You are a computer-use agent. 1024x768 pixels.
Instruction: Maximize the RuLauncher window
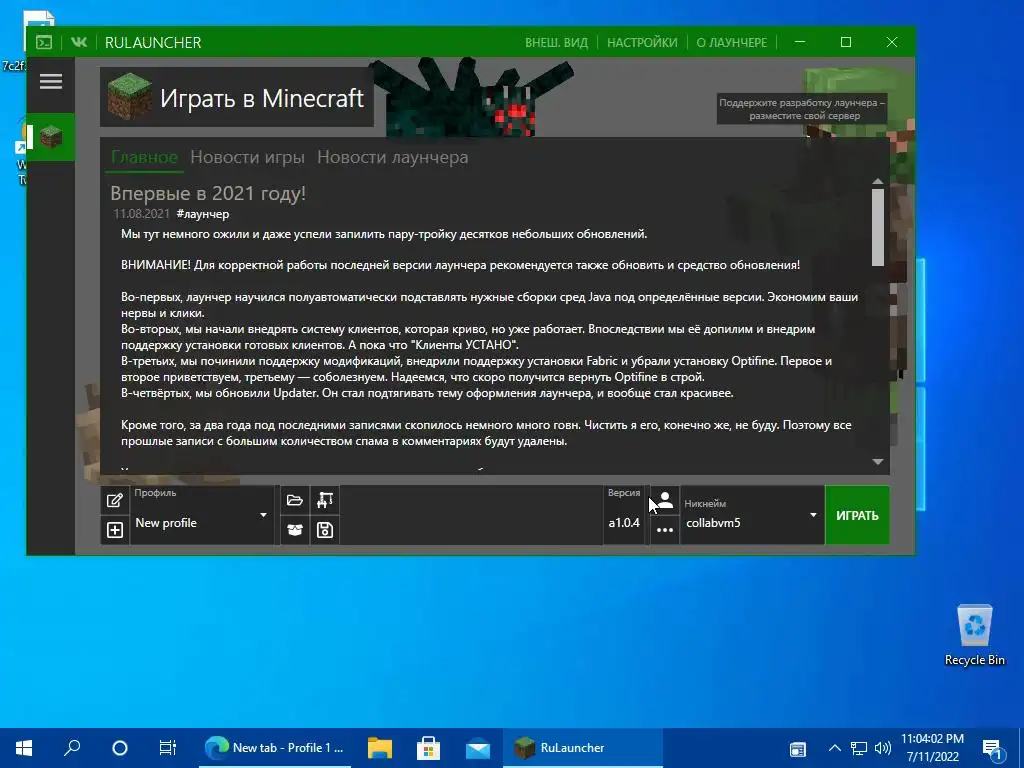[x=846, y=42]
